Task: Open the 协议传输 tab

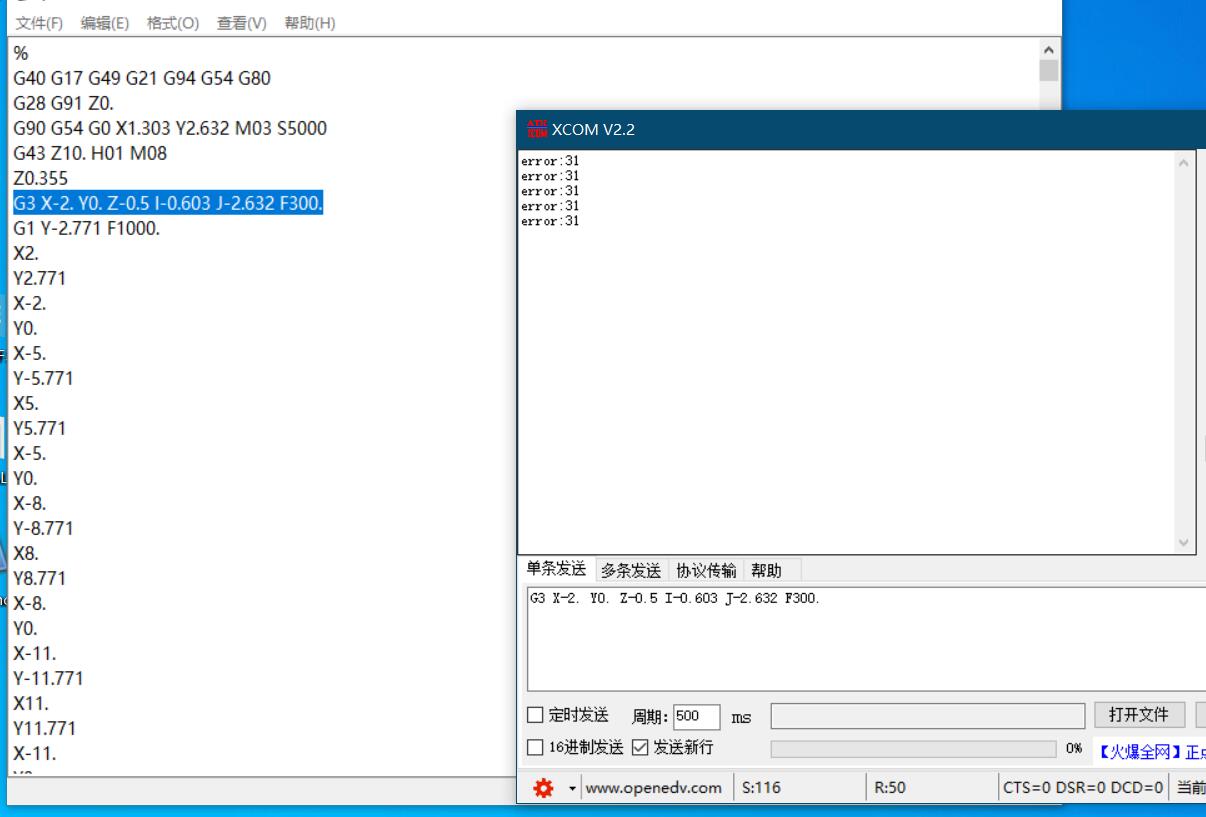Action: pos(706,571)
